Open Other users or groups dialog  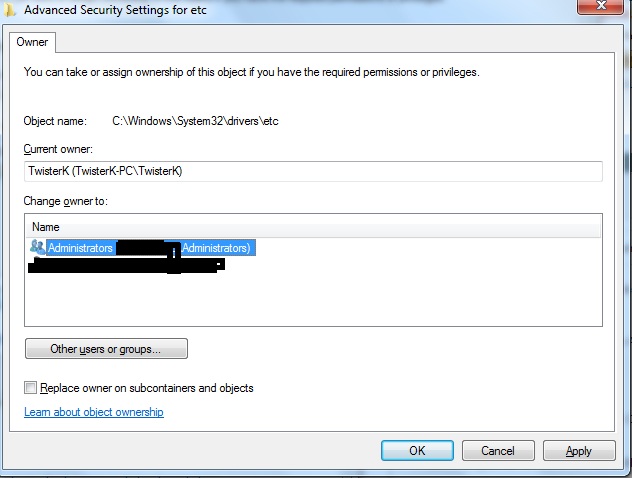point(106,349)
